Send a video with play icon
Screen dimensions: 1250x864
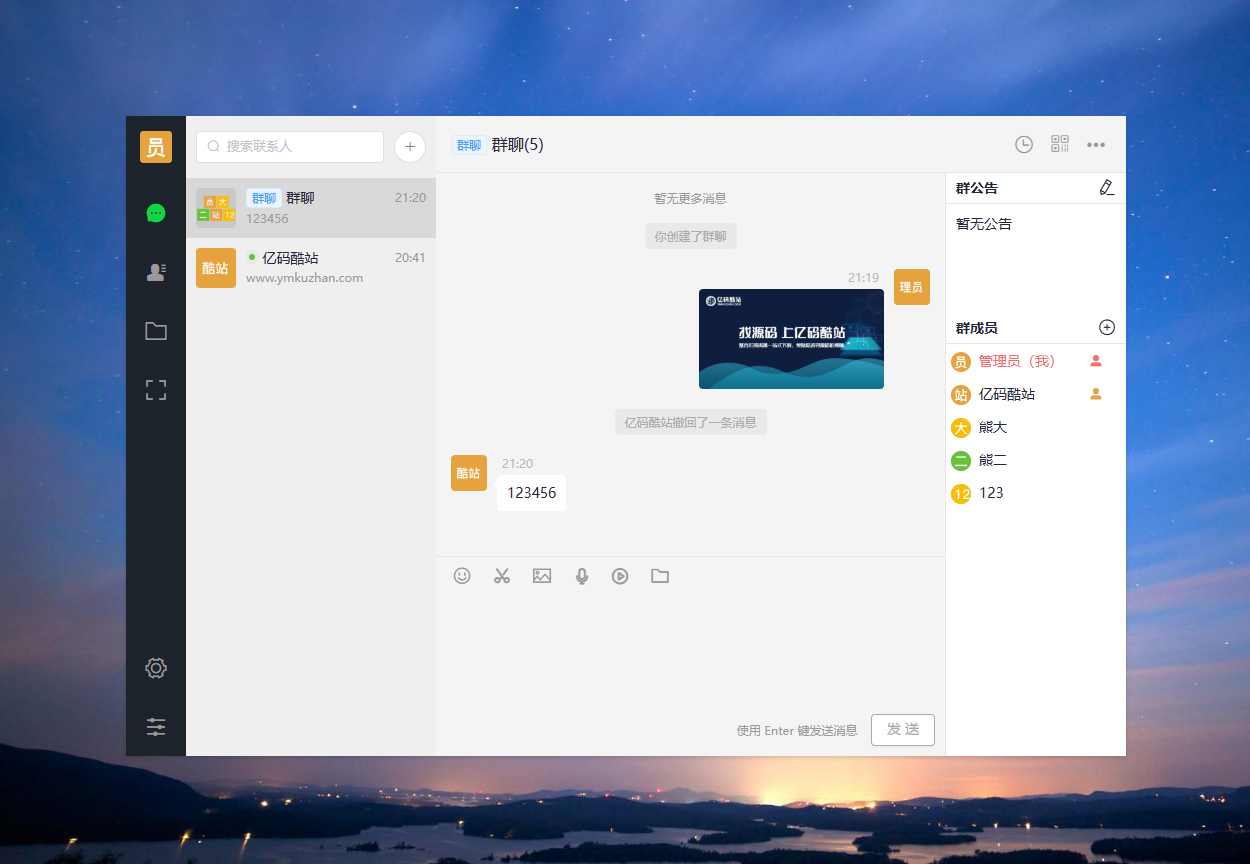620,576
